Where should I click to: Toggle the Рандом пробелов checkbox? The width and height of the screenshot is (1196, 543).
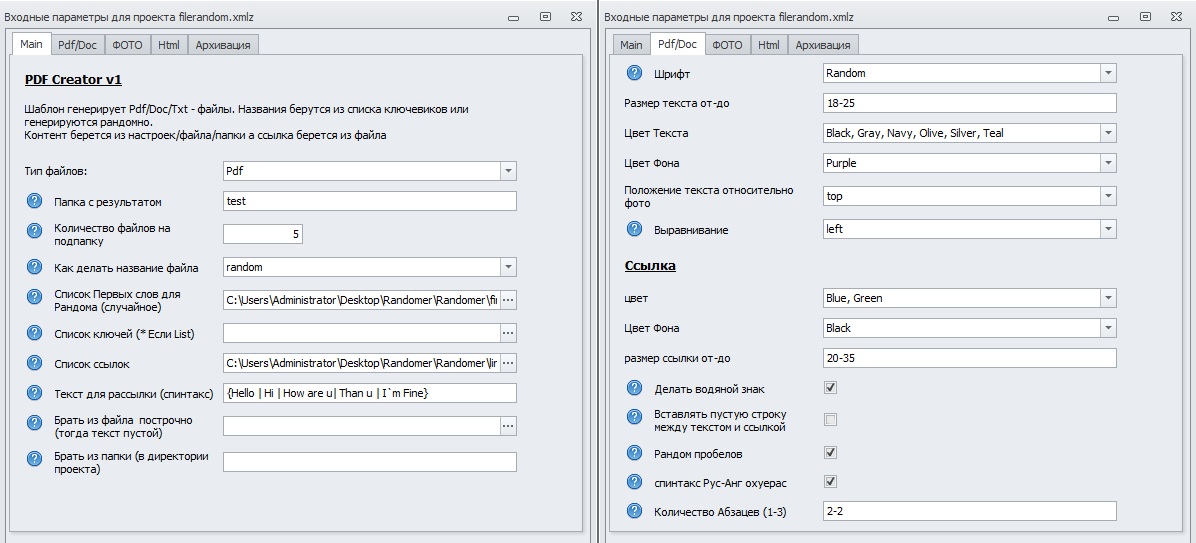tap(830, 452)
